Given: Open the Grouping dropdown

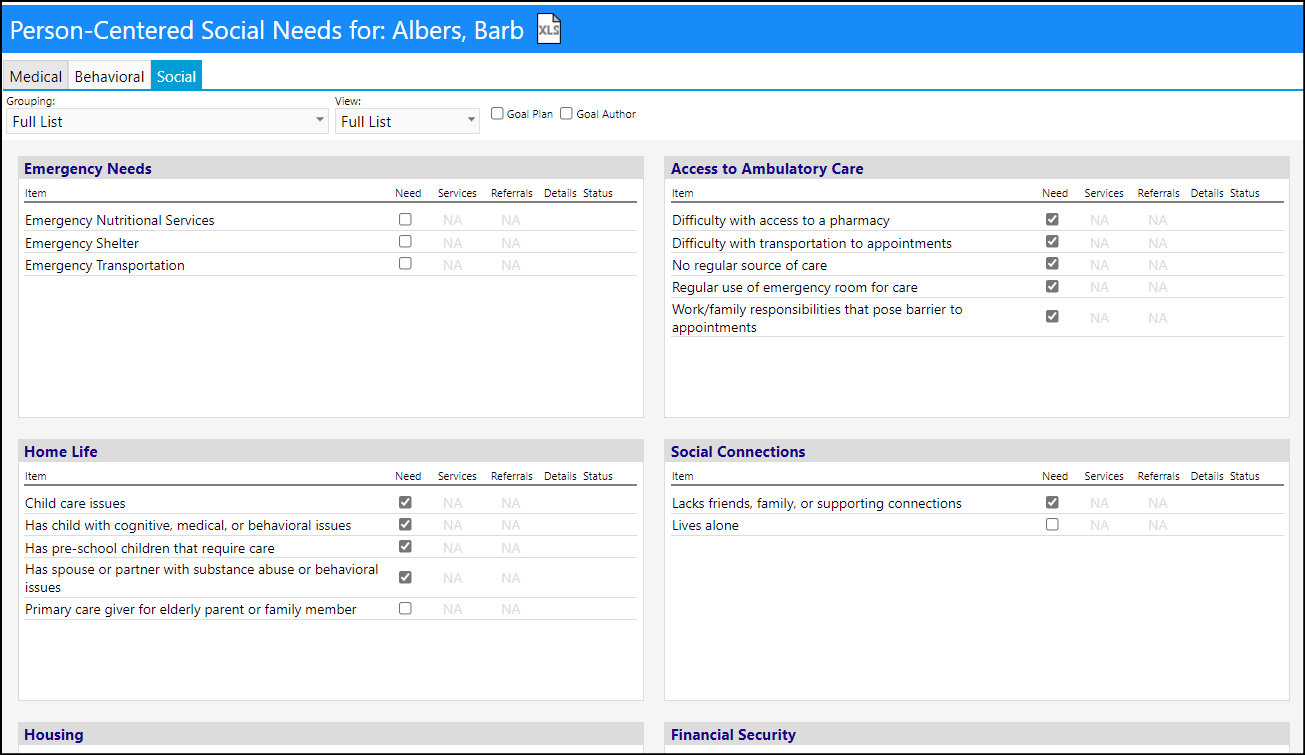Looking at the screenshot, I should [x=167, y=121].
